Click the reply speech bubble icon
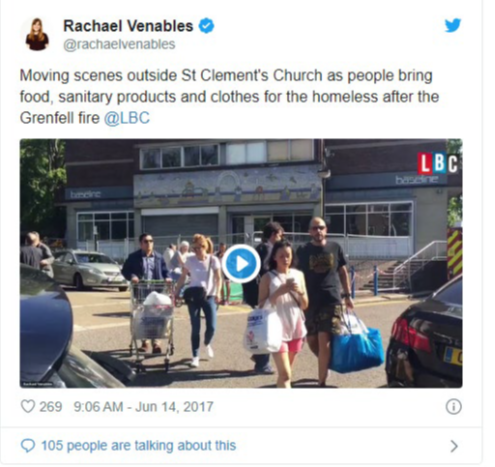 point(28,445)
